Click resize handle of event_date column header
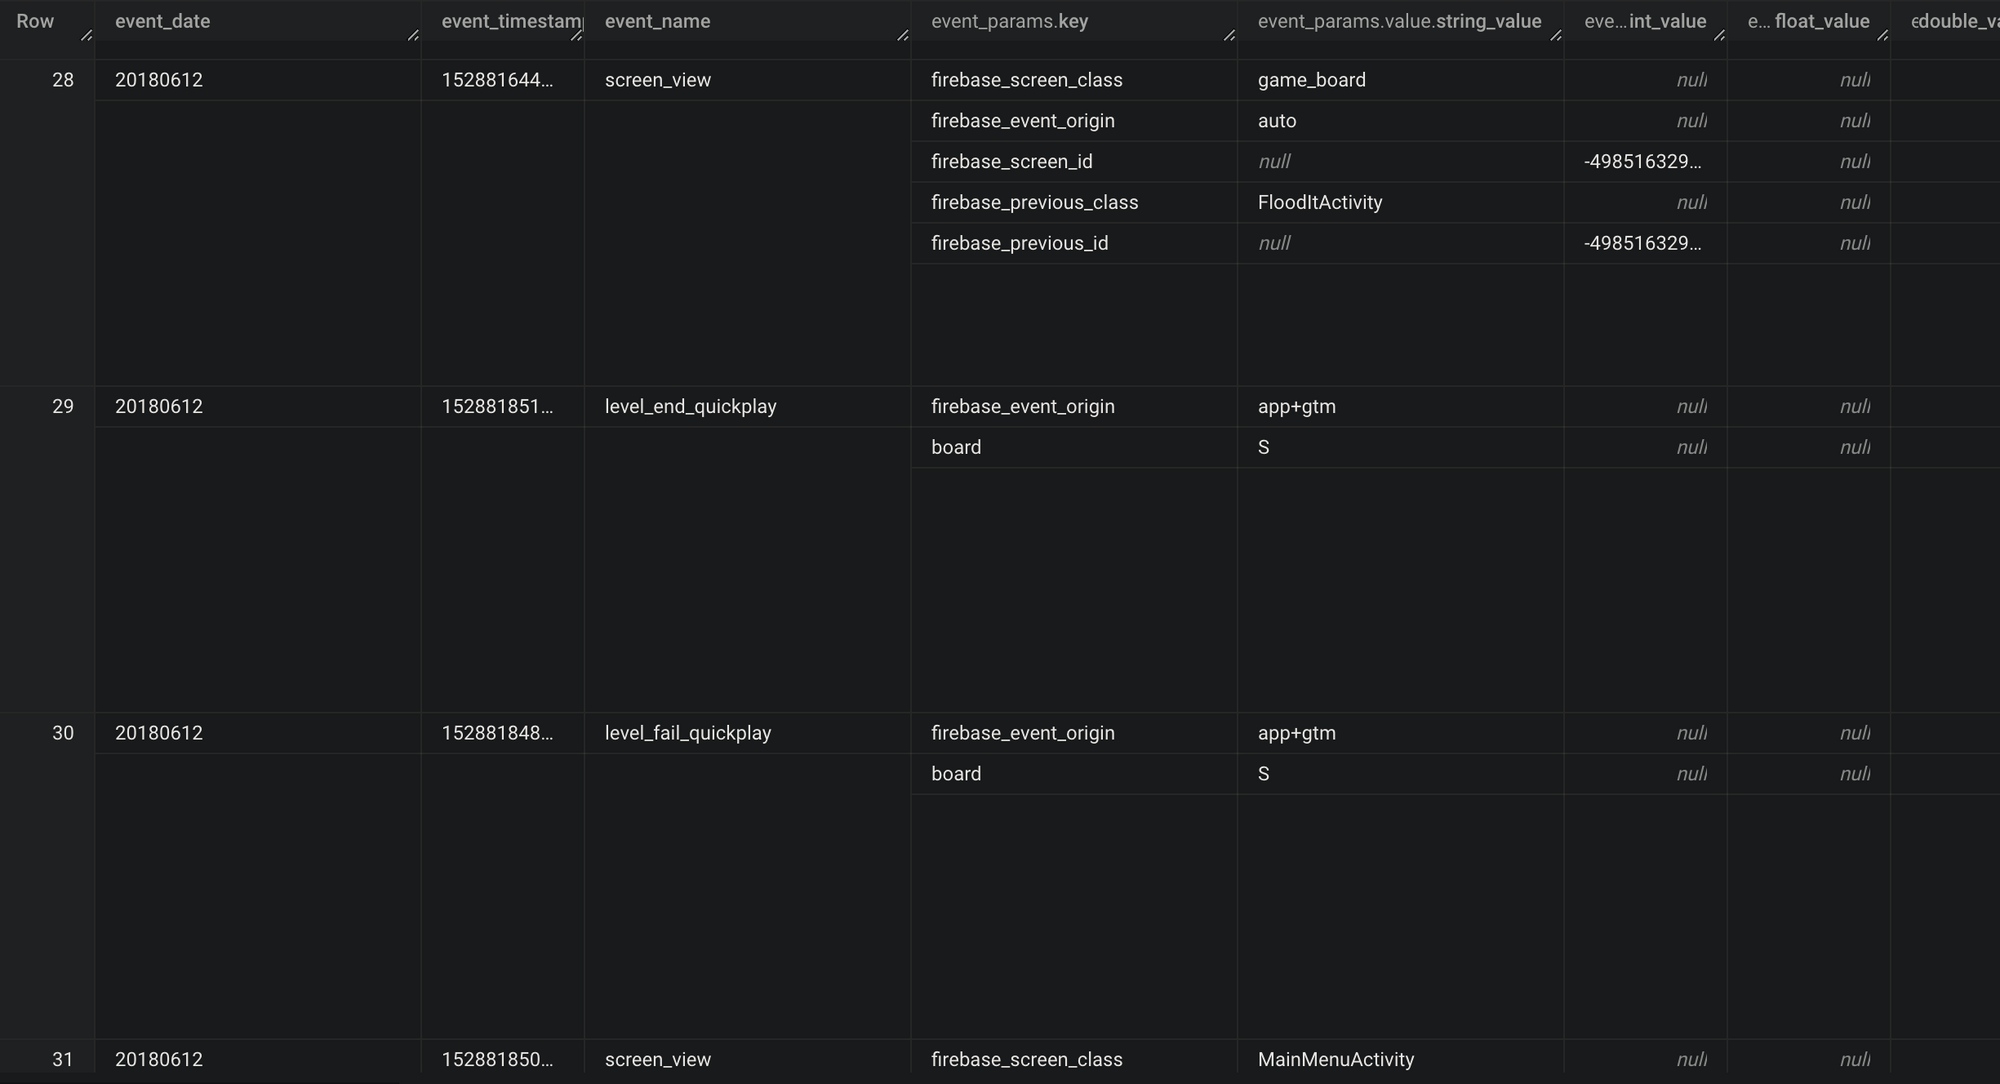 [x=413, y=35]
